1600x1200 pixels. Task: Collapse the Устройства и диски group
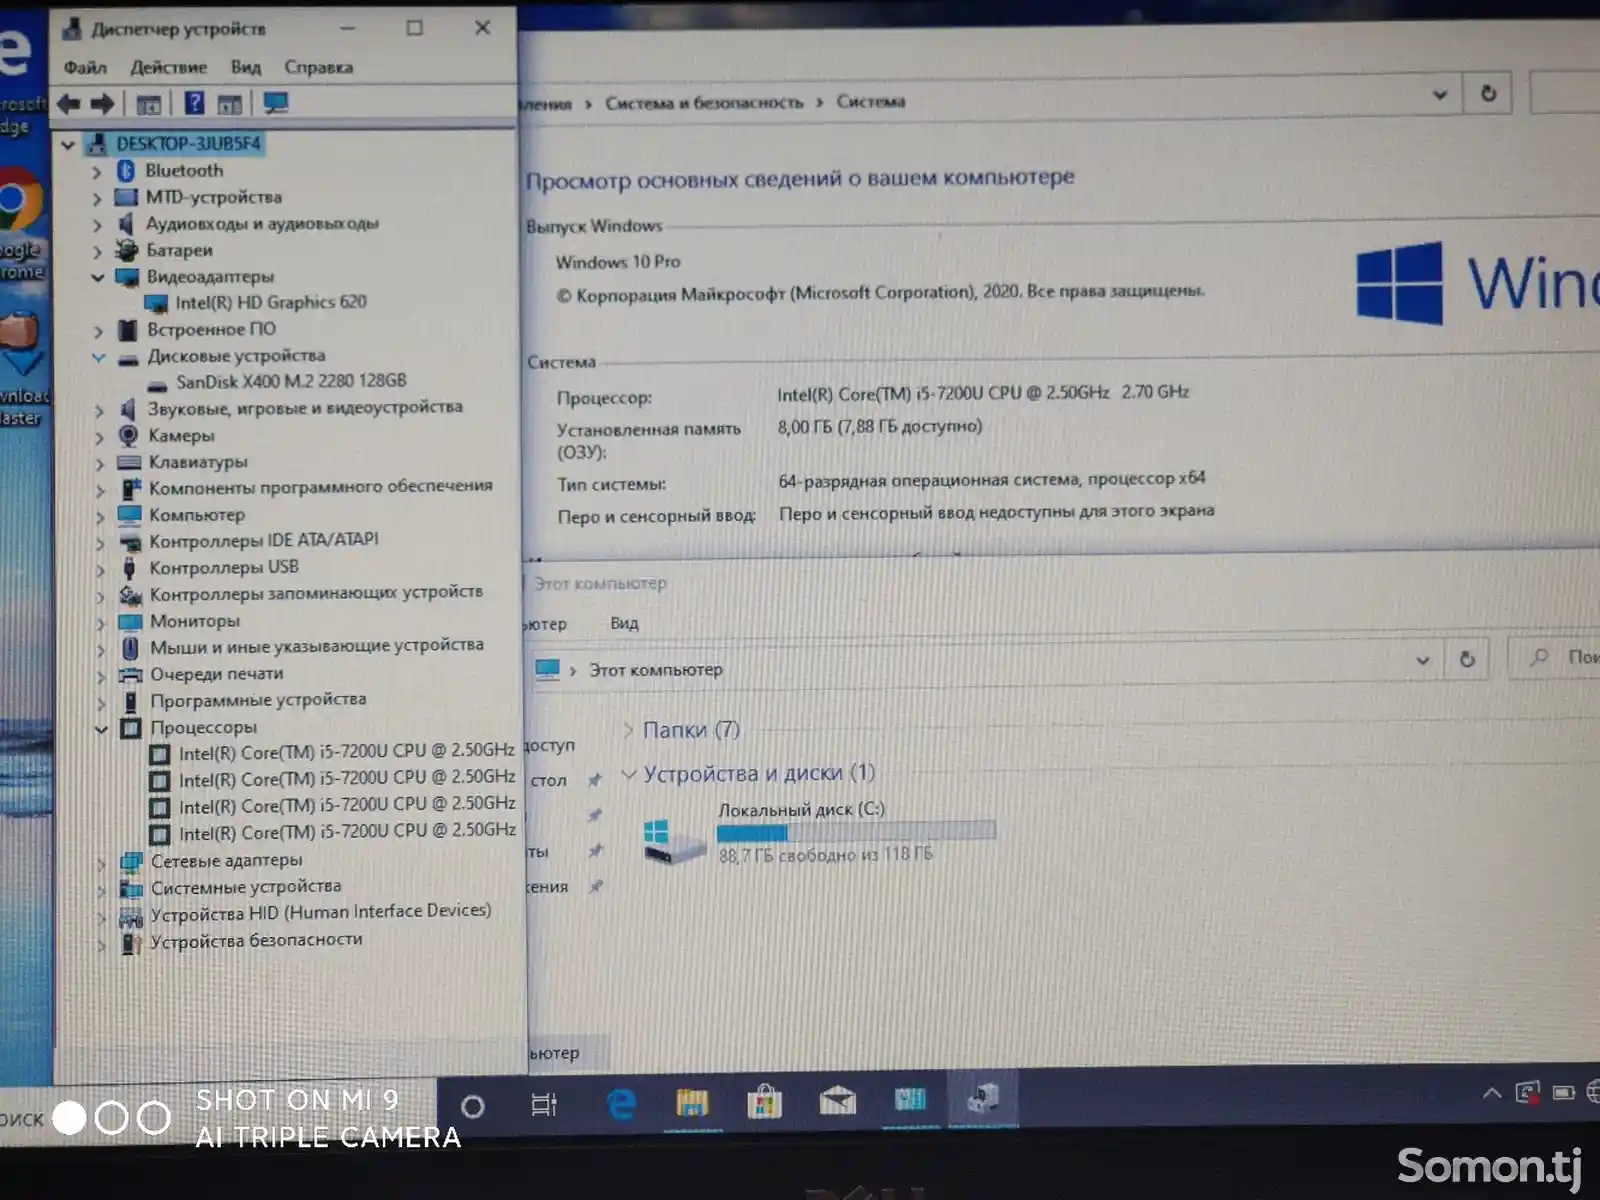(x=629, y=774)
